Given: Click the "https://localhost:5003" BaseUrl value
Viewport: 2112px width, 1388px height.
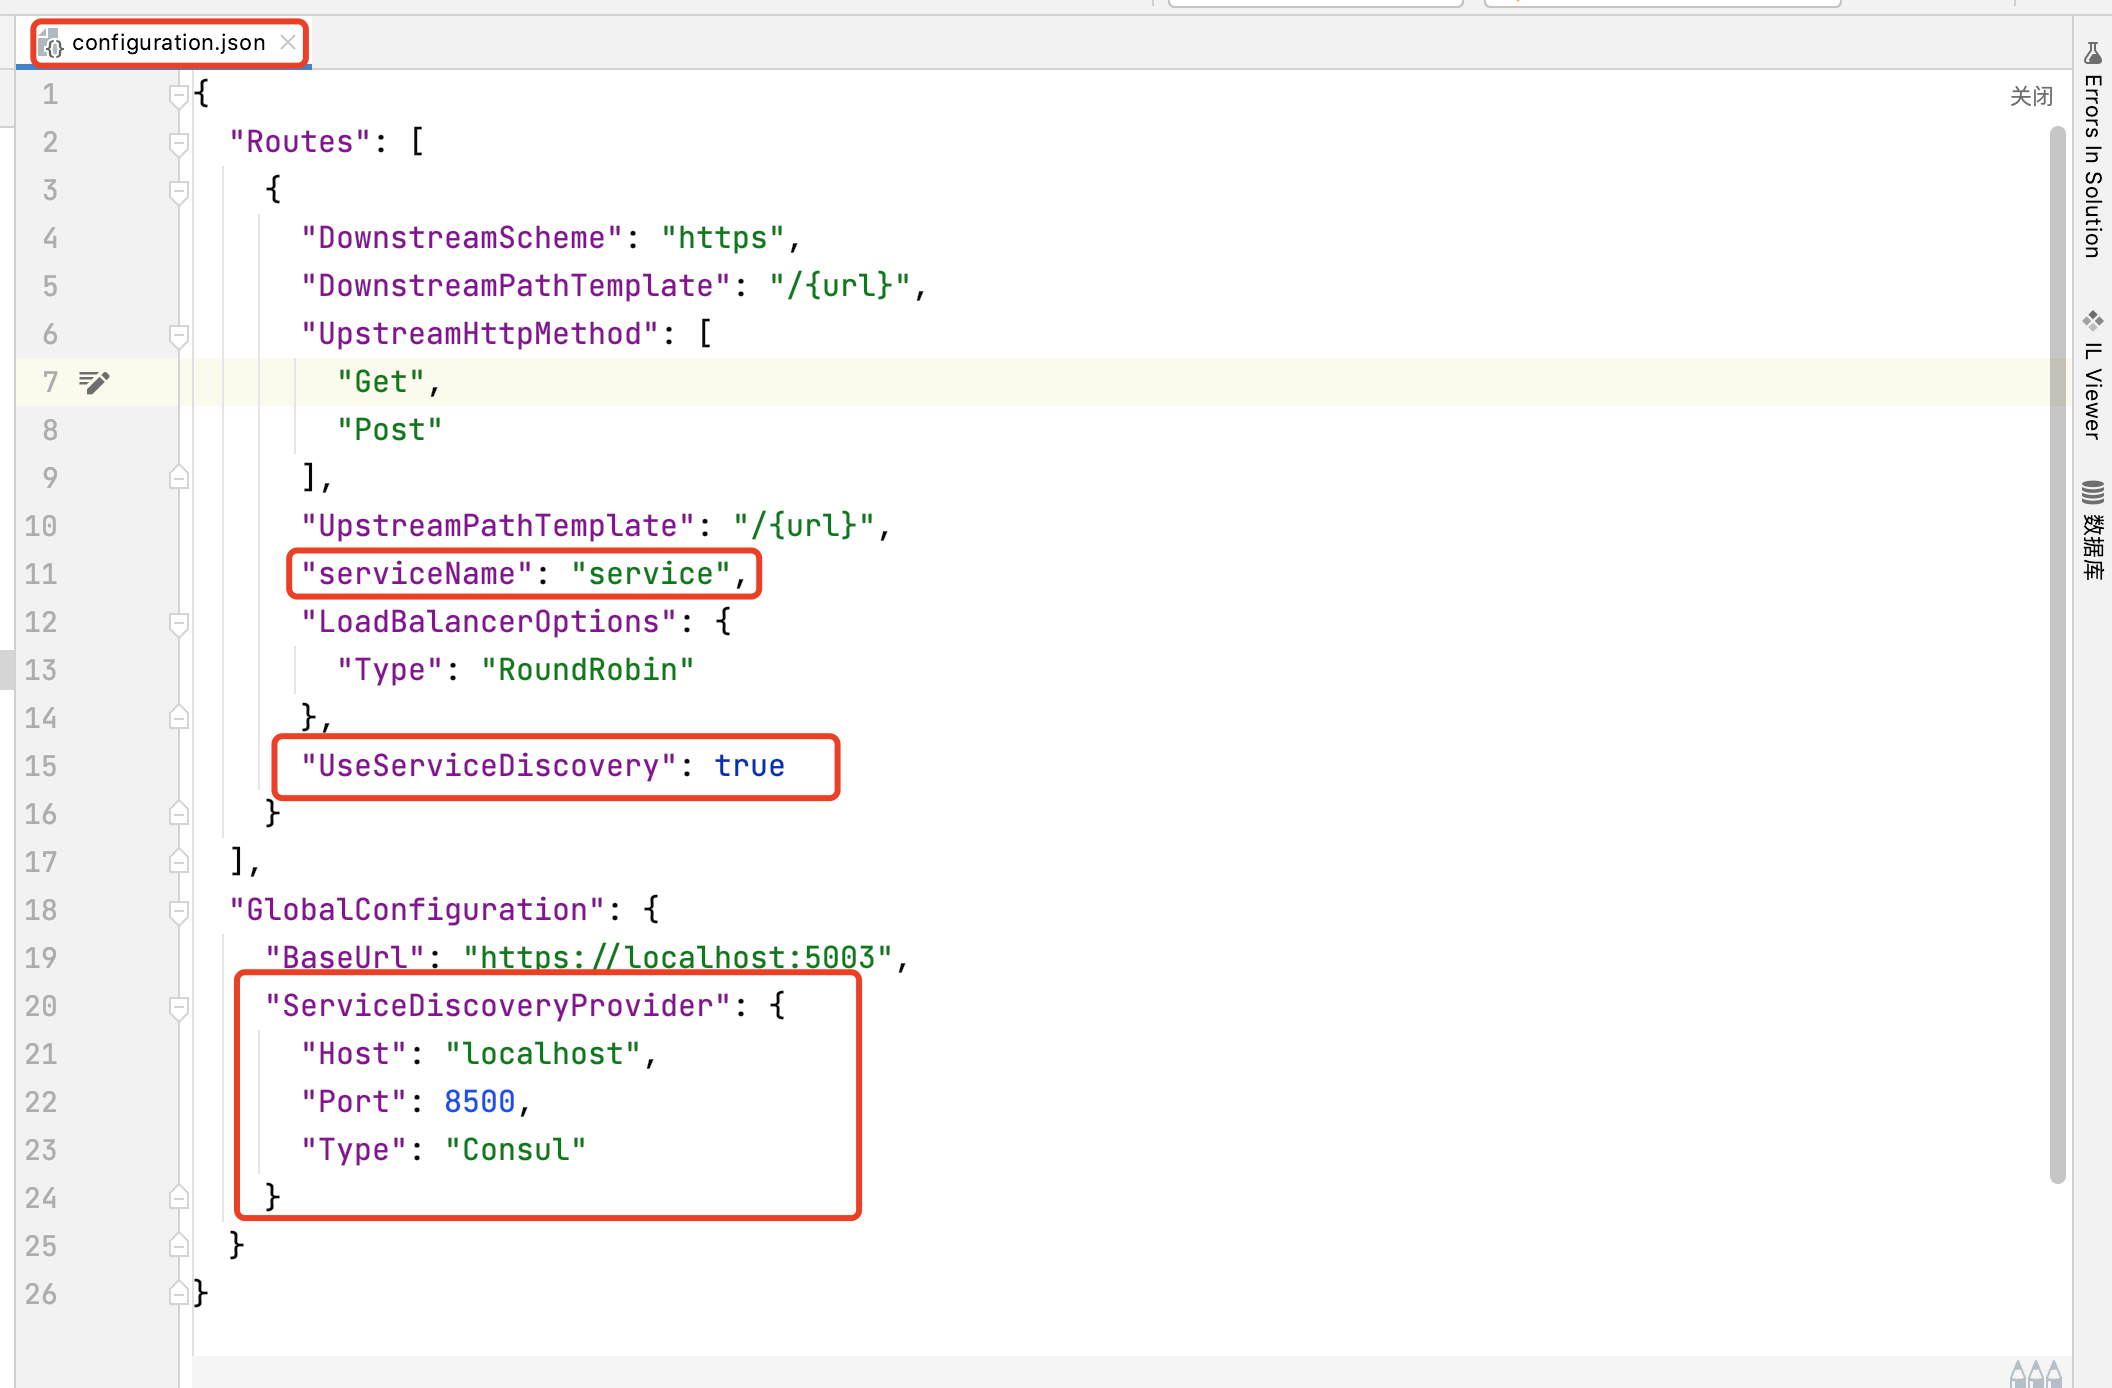Looking at the screenshot, I should click(x=678, y=958).
